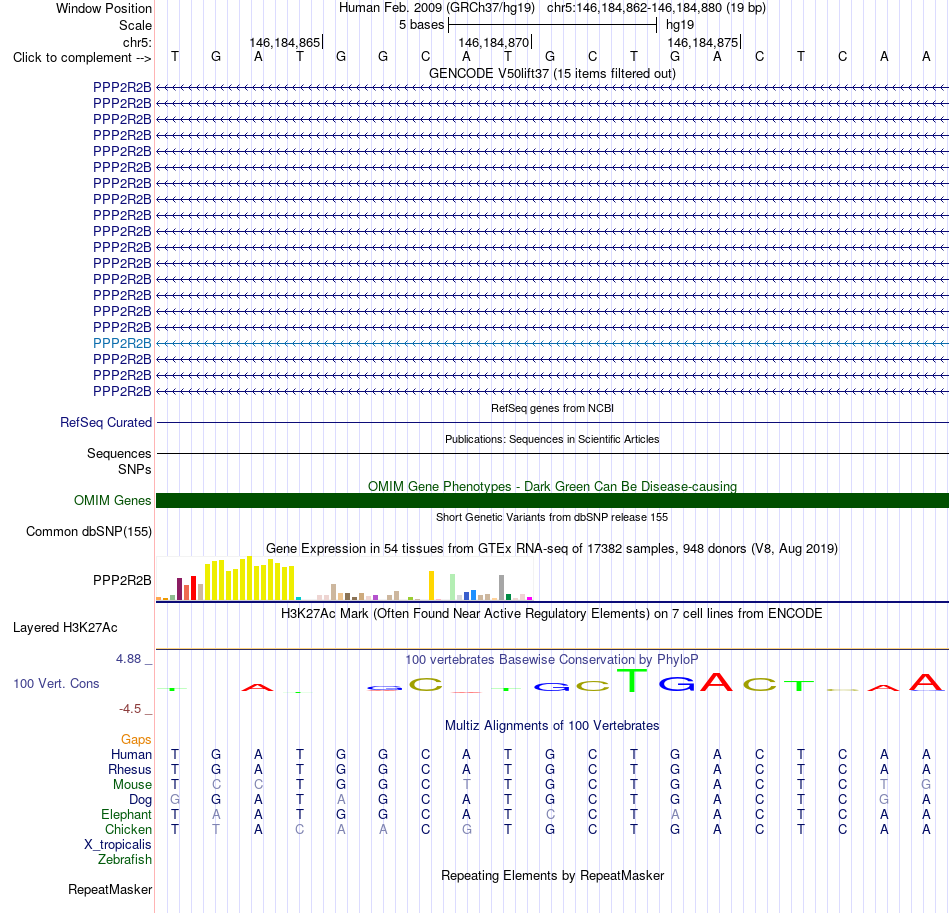Click the Sequences track label
This screenshot has height=913, width=950.
tap(119, 453)
